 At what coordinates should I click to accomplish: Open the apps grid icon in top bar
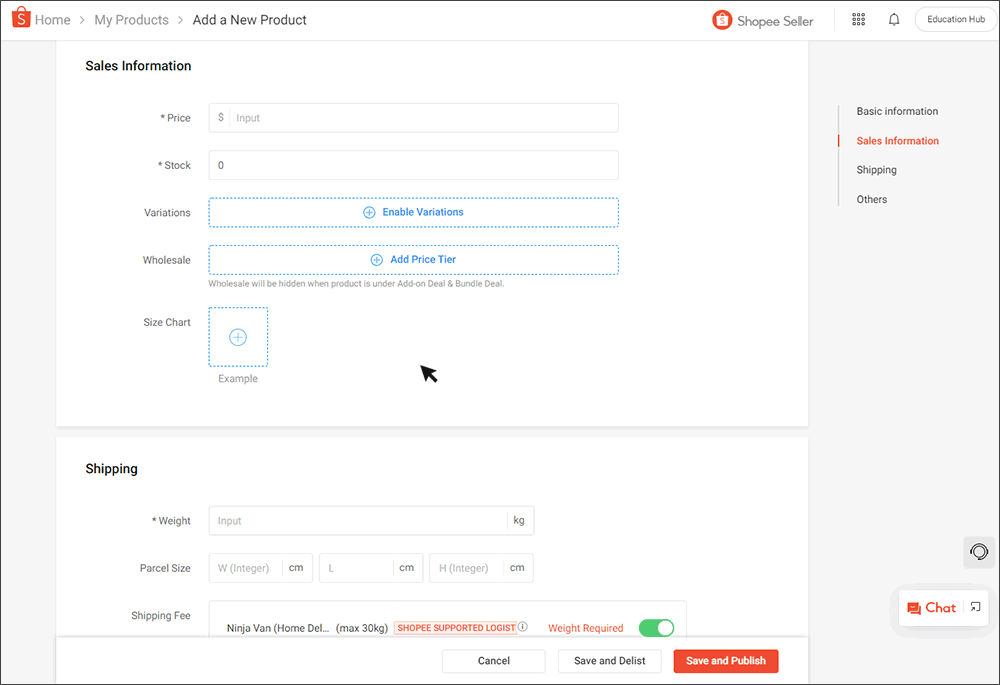pyautogui.click(x=858, y=19)
